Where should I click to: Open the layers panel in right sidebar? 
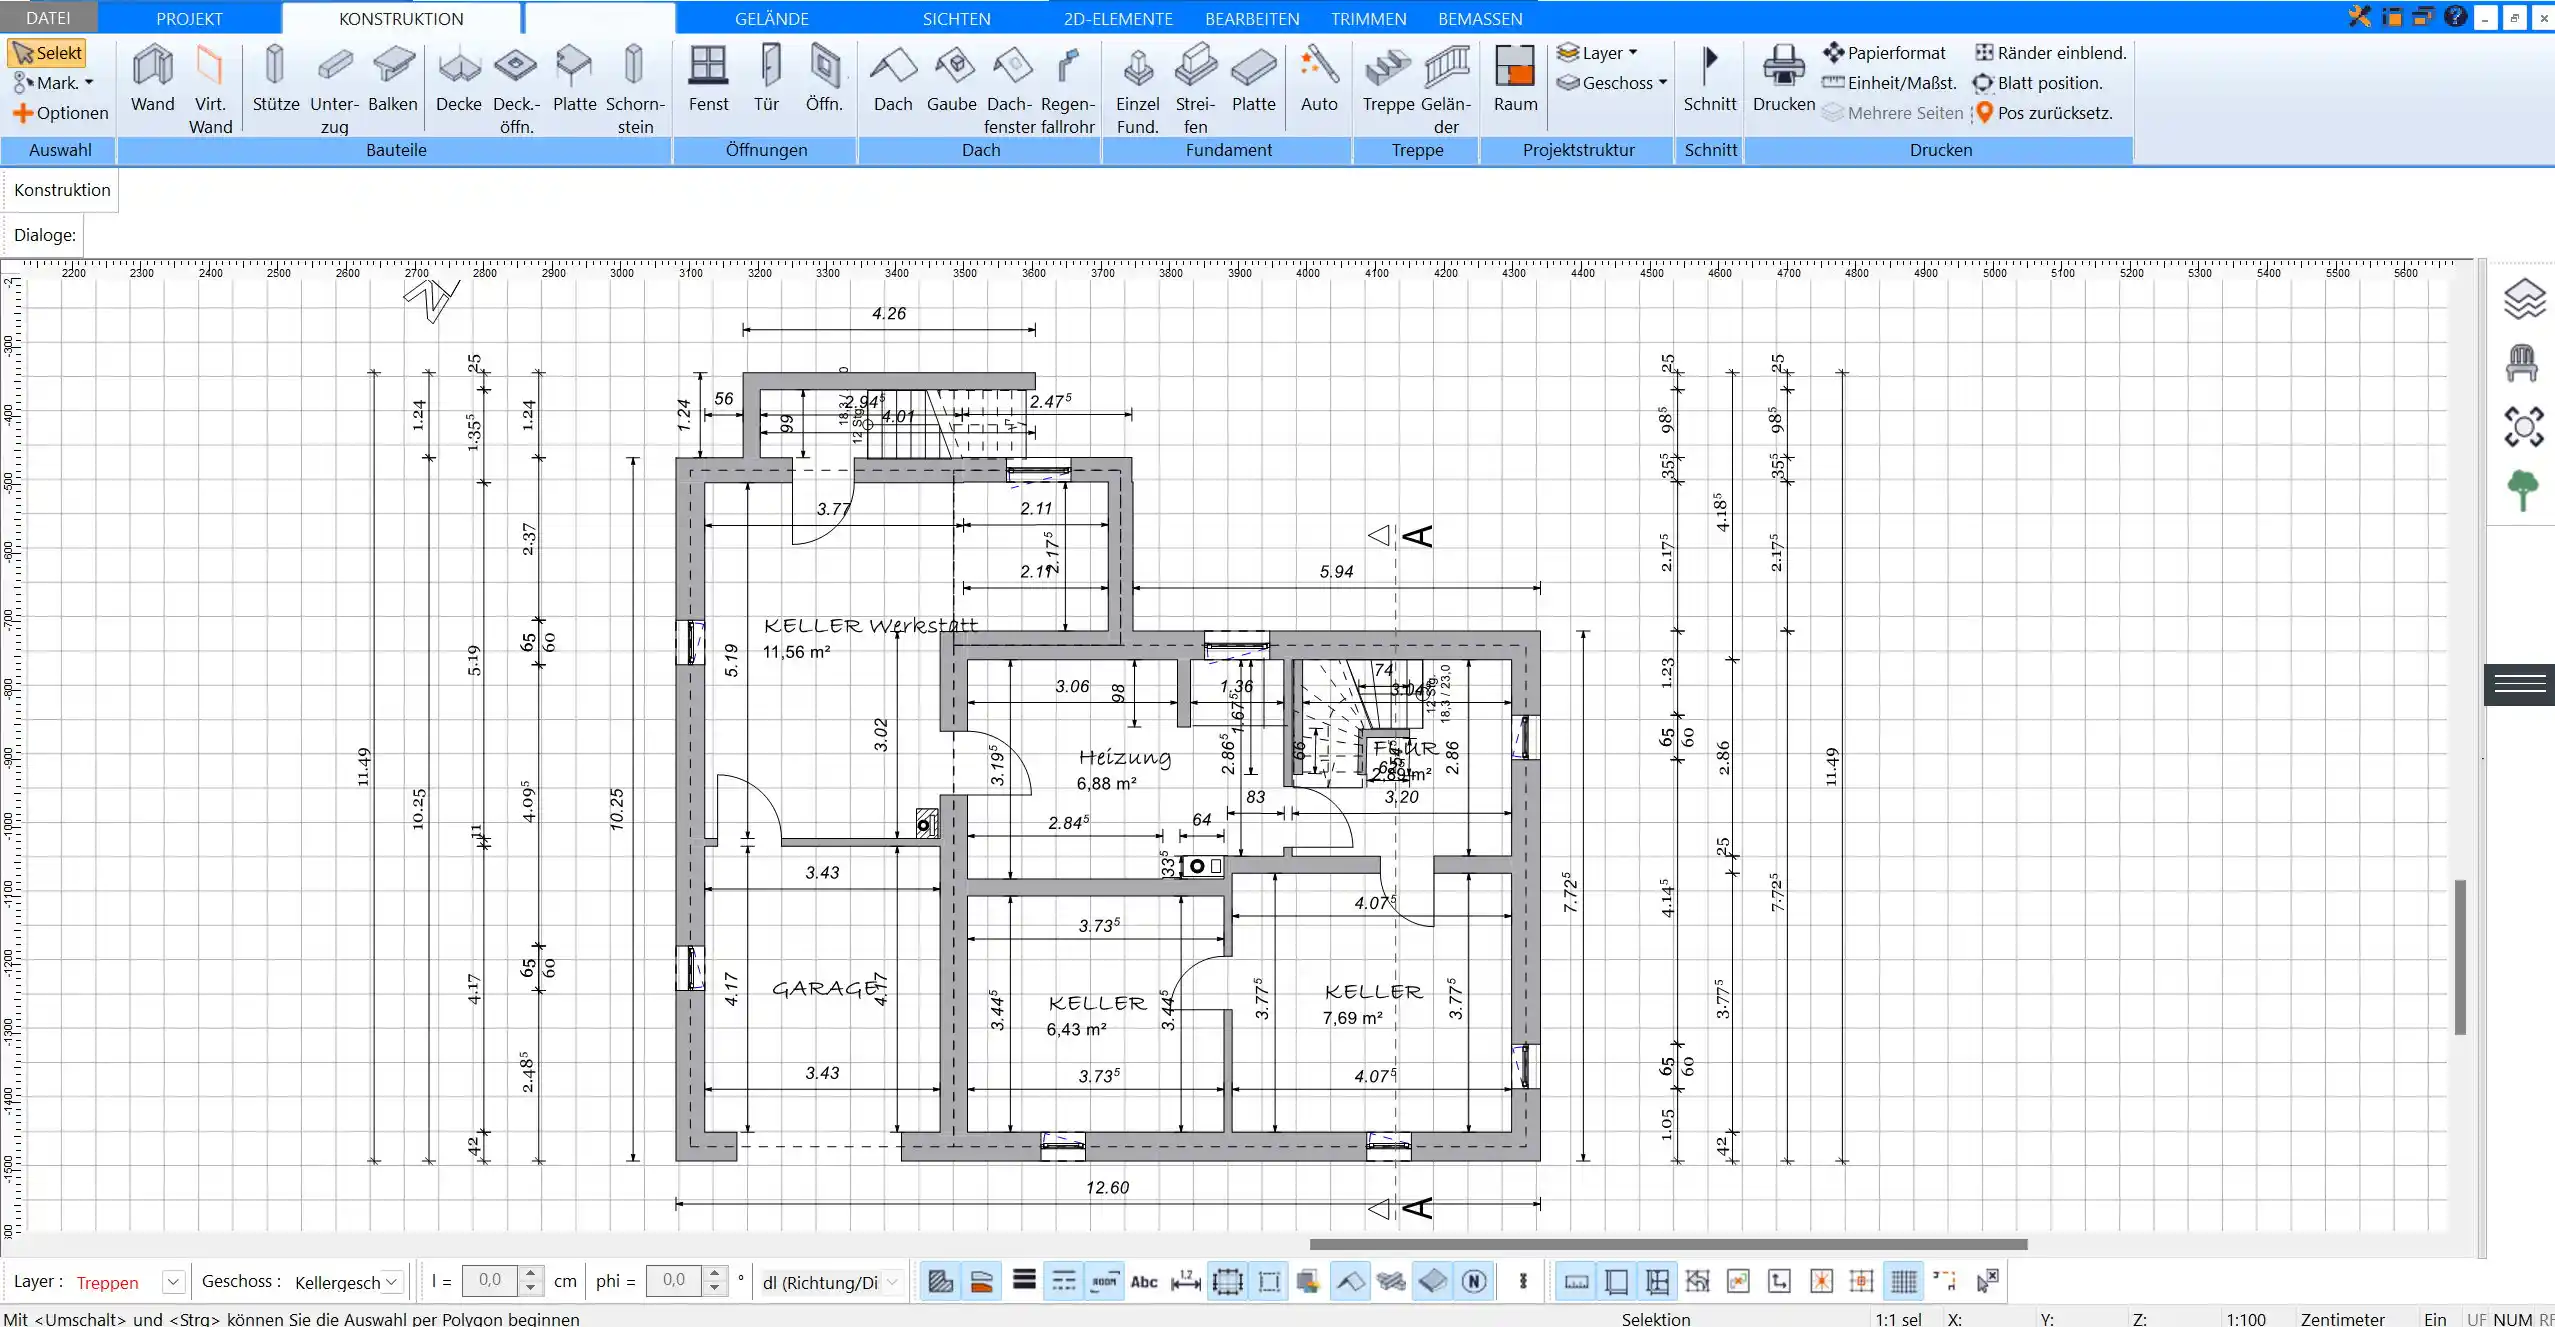click(x=2524, y=299)
